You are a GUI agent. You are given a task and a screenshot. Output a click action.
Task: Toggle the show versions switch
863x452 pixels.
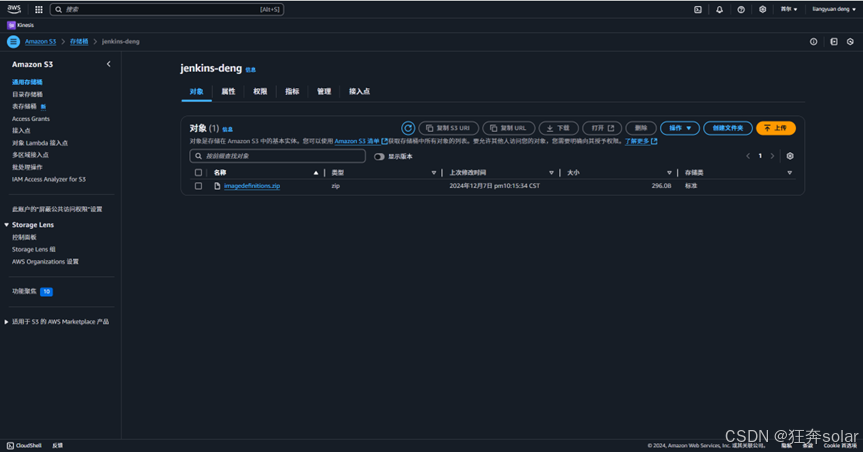pos(379,156)
